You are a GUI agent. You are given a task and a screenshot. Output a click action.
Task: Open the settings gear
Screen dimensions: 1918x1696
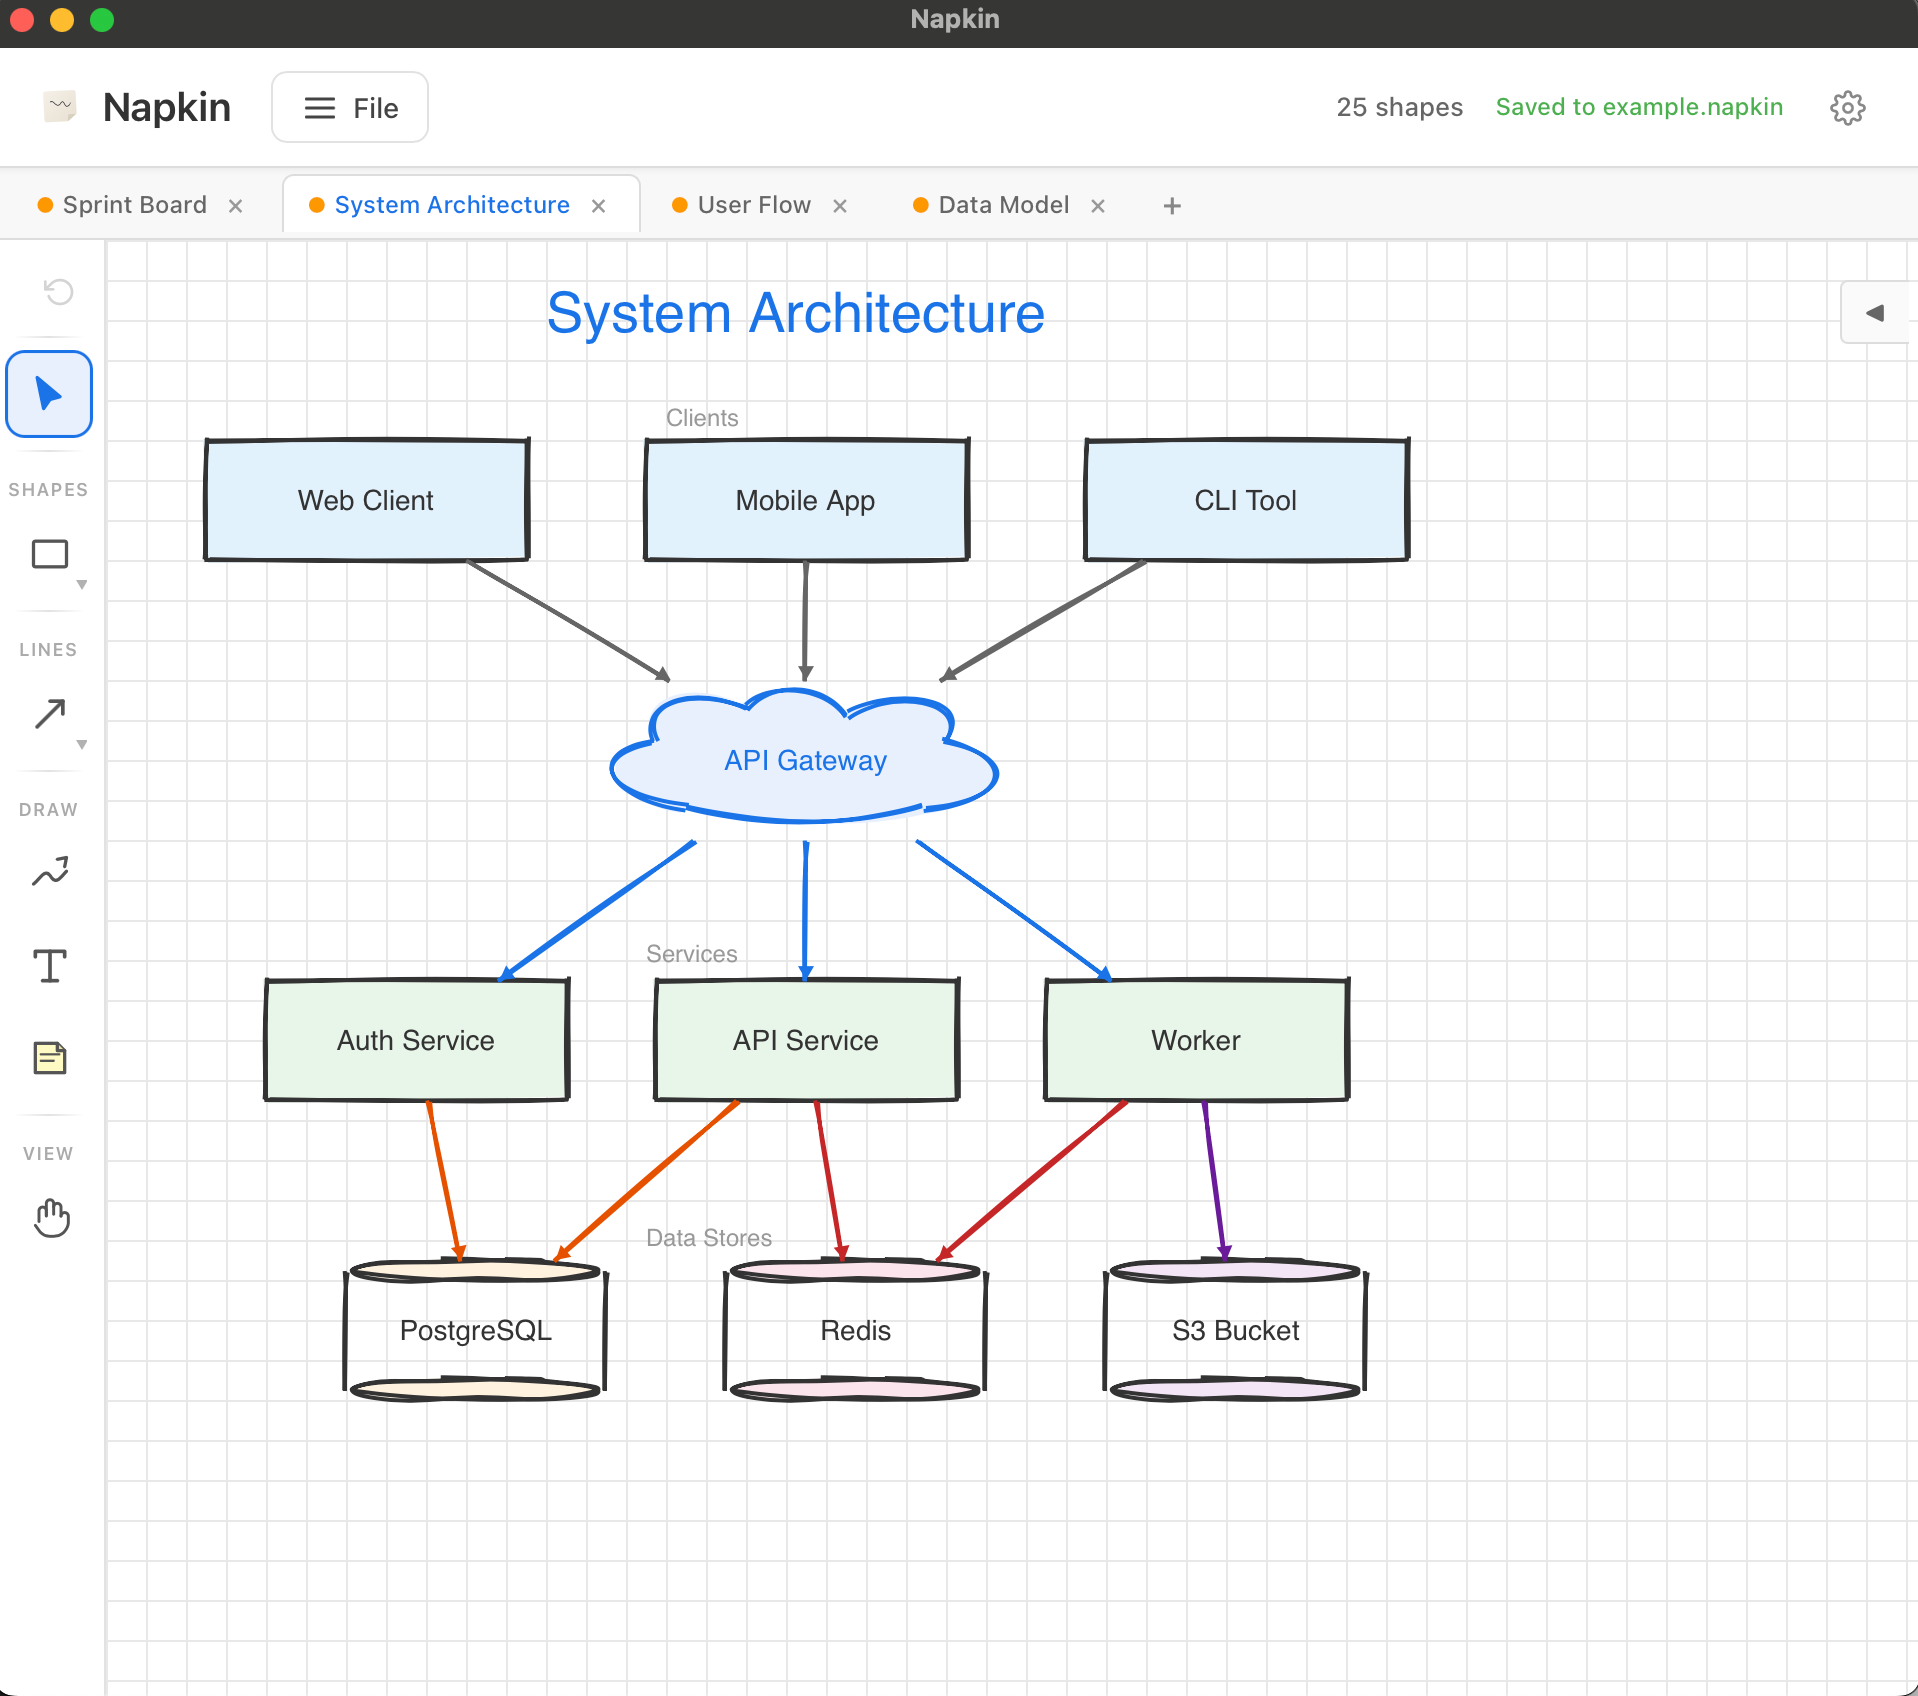click(1847, 107)
